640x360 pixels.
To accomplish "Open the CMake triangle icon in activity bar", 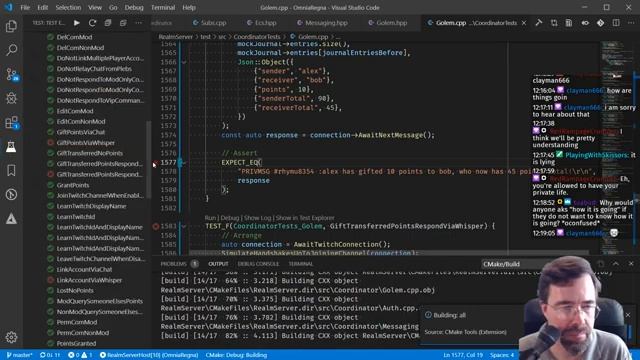I will 11,219.
